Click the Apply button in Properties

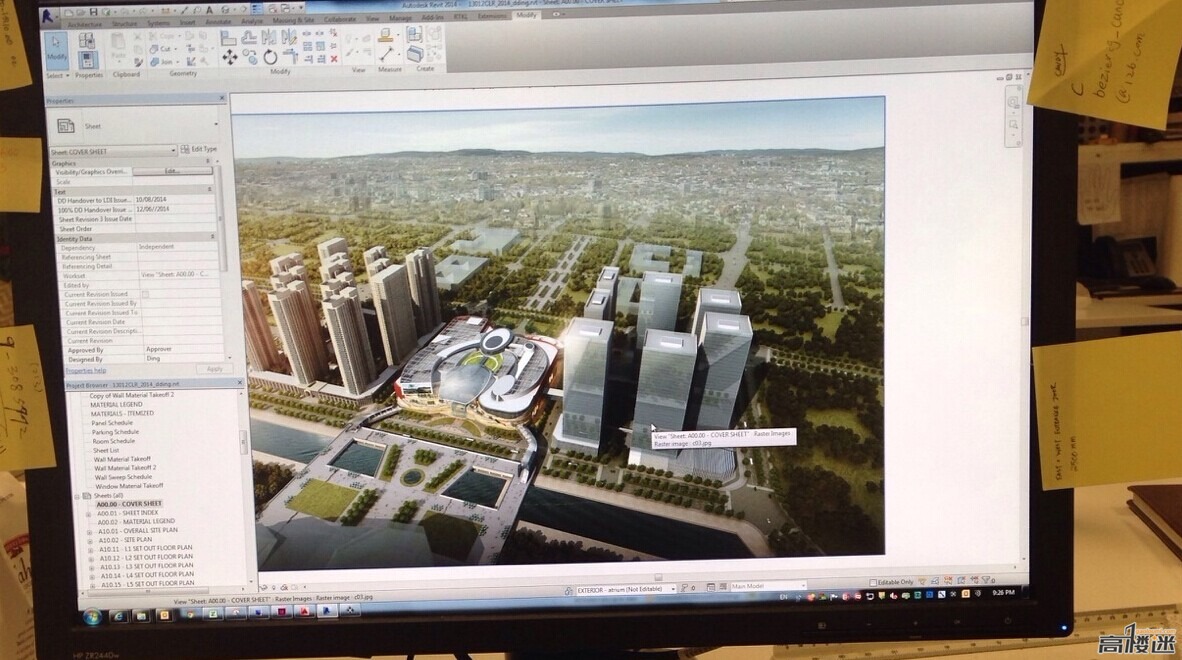click(215, 369)
